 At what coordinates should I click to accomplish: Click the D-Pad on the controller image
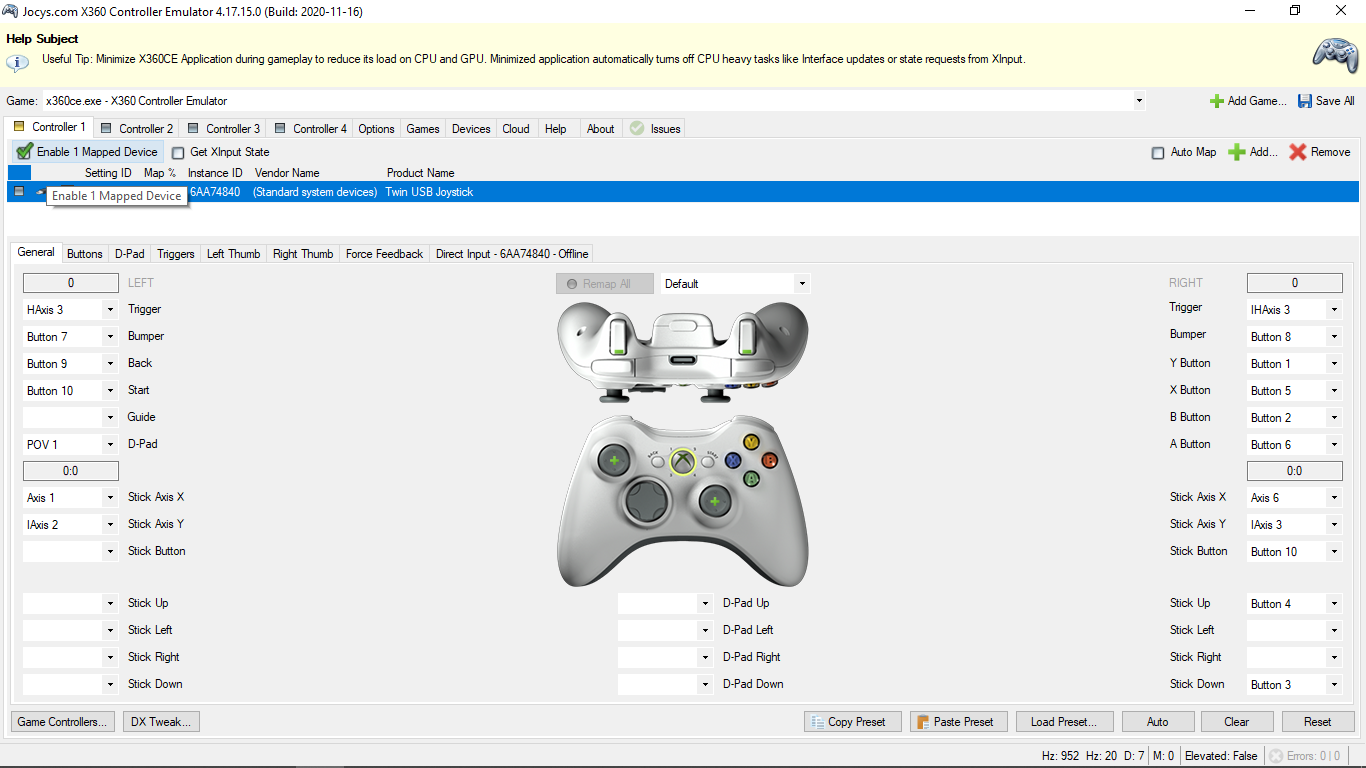pos(647,499)
